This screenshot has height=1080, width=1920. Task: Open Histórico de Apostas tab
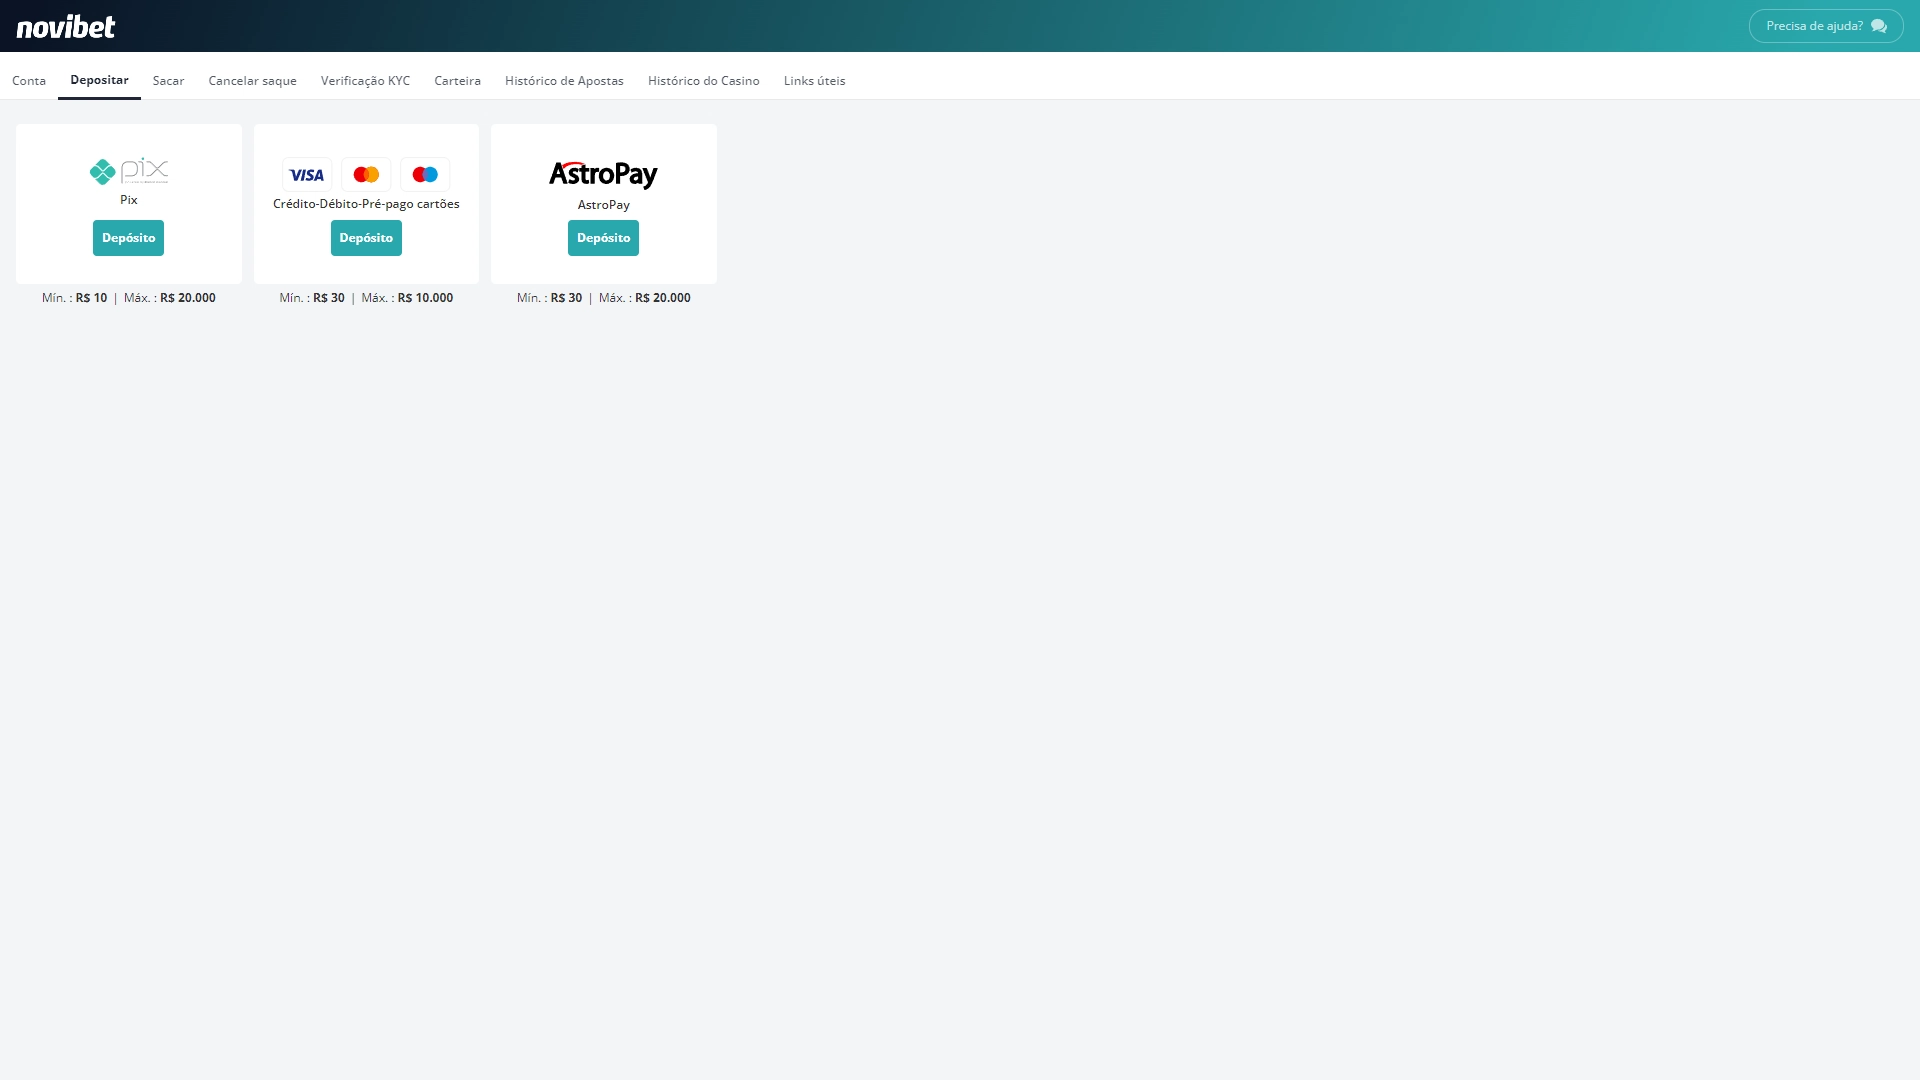(564, 81)
